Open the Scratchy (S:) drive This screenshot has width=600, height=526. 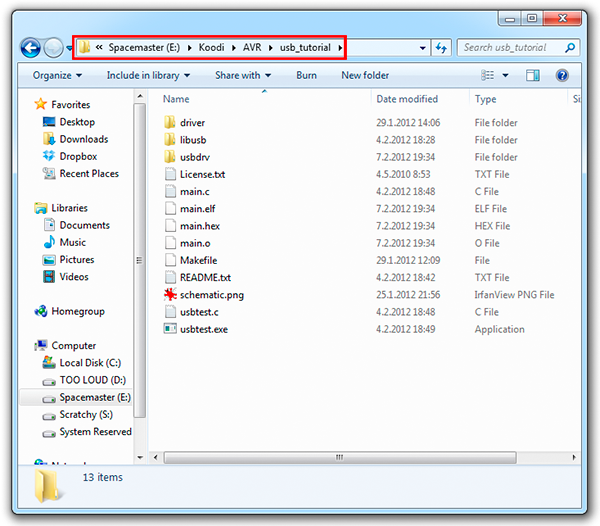(x=86, y=415)
